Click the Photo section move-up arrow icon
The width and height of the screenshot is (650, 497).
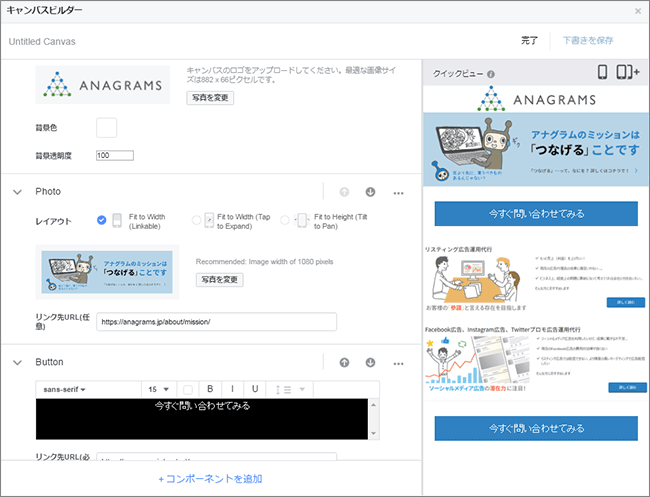(x=344, y=192)
